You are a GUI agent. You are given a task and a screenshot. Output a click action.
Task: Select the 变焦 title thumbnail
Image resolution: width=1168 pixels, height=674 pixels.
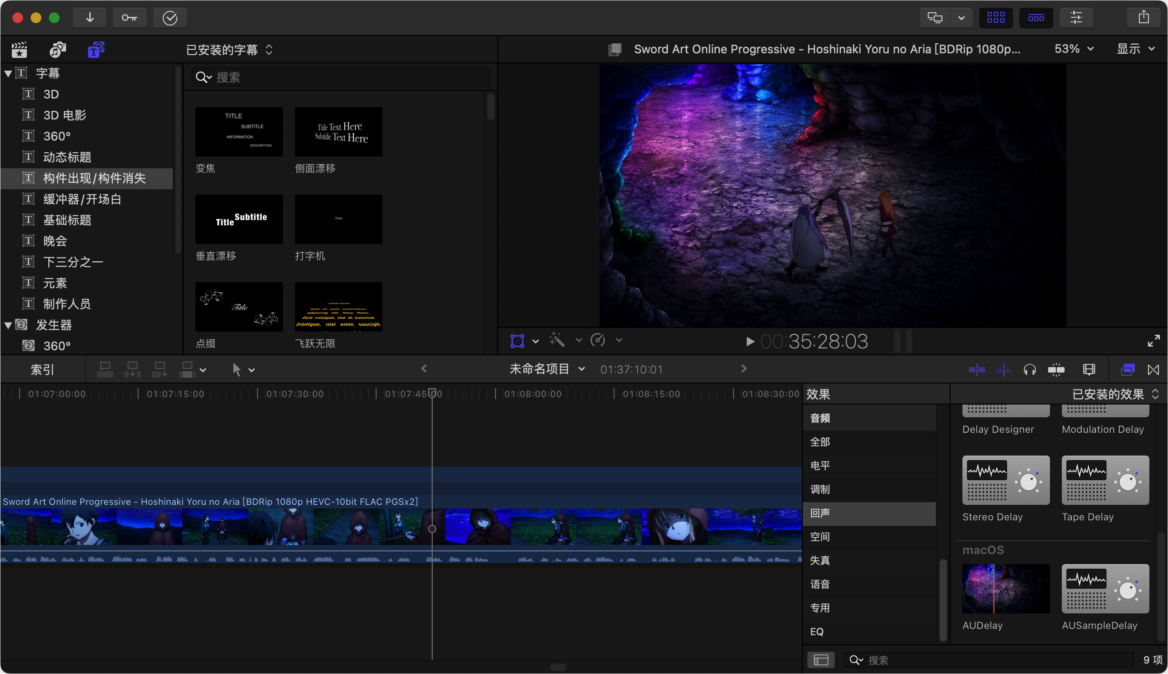[x=239, y=131]
